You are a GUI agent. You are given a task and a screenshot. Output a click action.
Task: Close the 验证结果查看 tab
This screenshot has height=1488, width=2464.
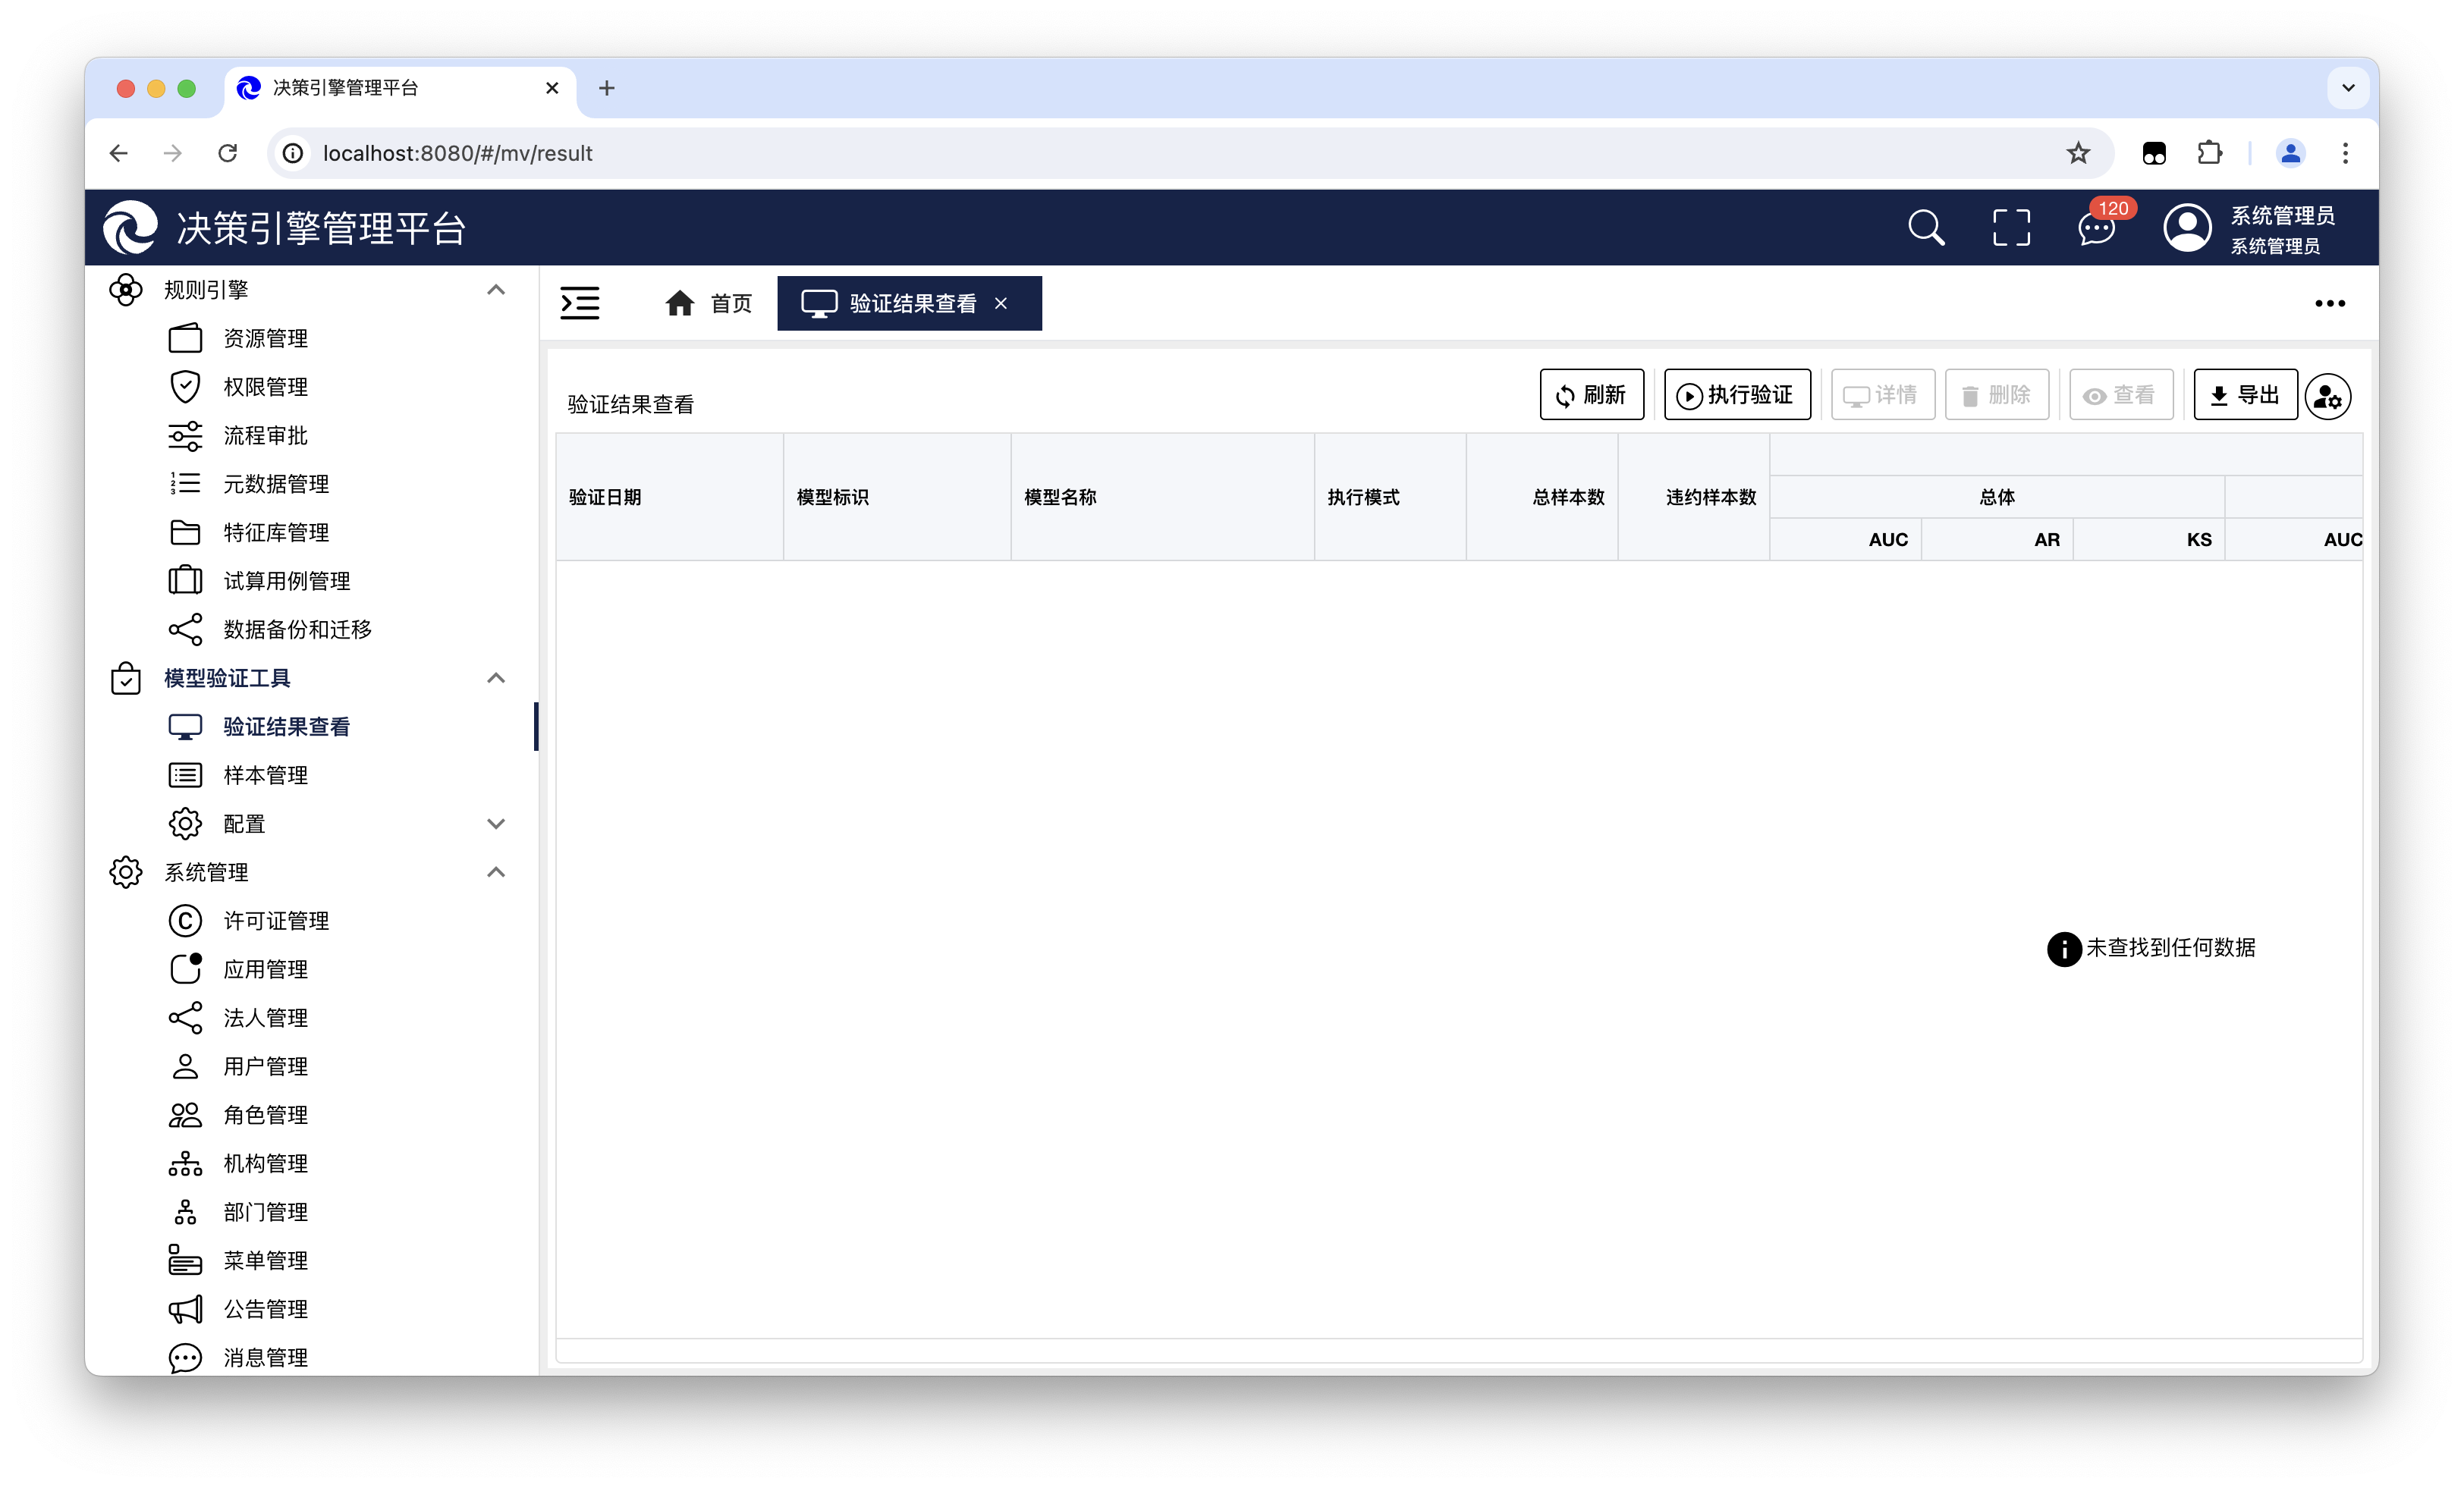(x=1001, y=303)
